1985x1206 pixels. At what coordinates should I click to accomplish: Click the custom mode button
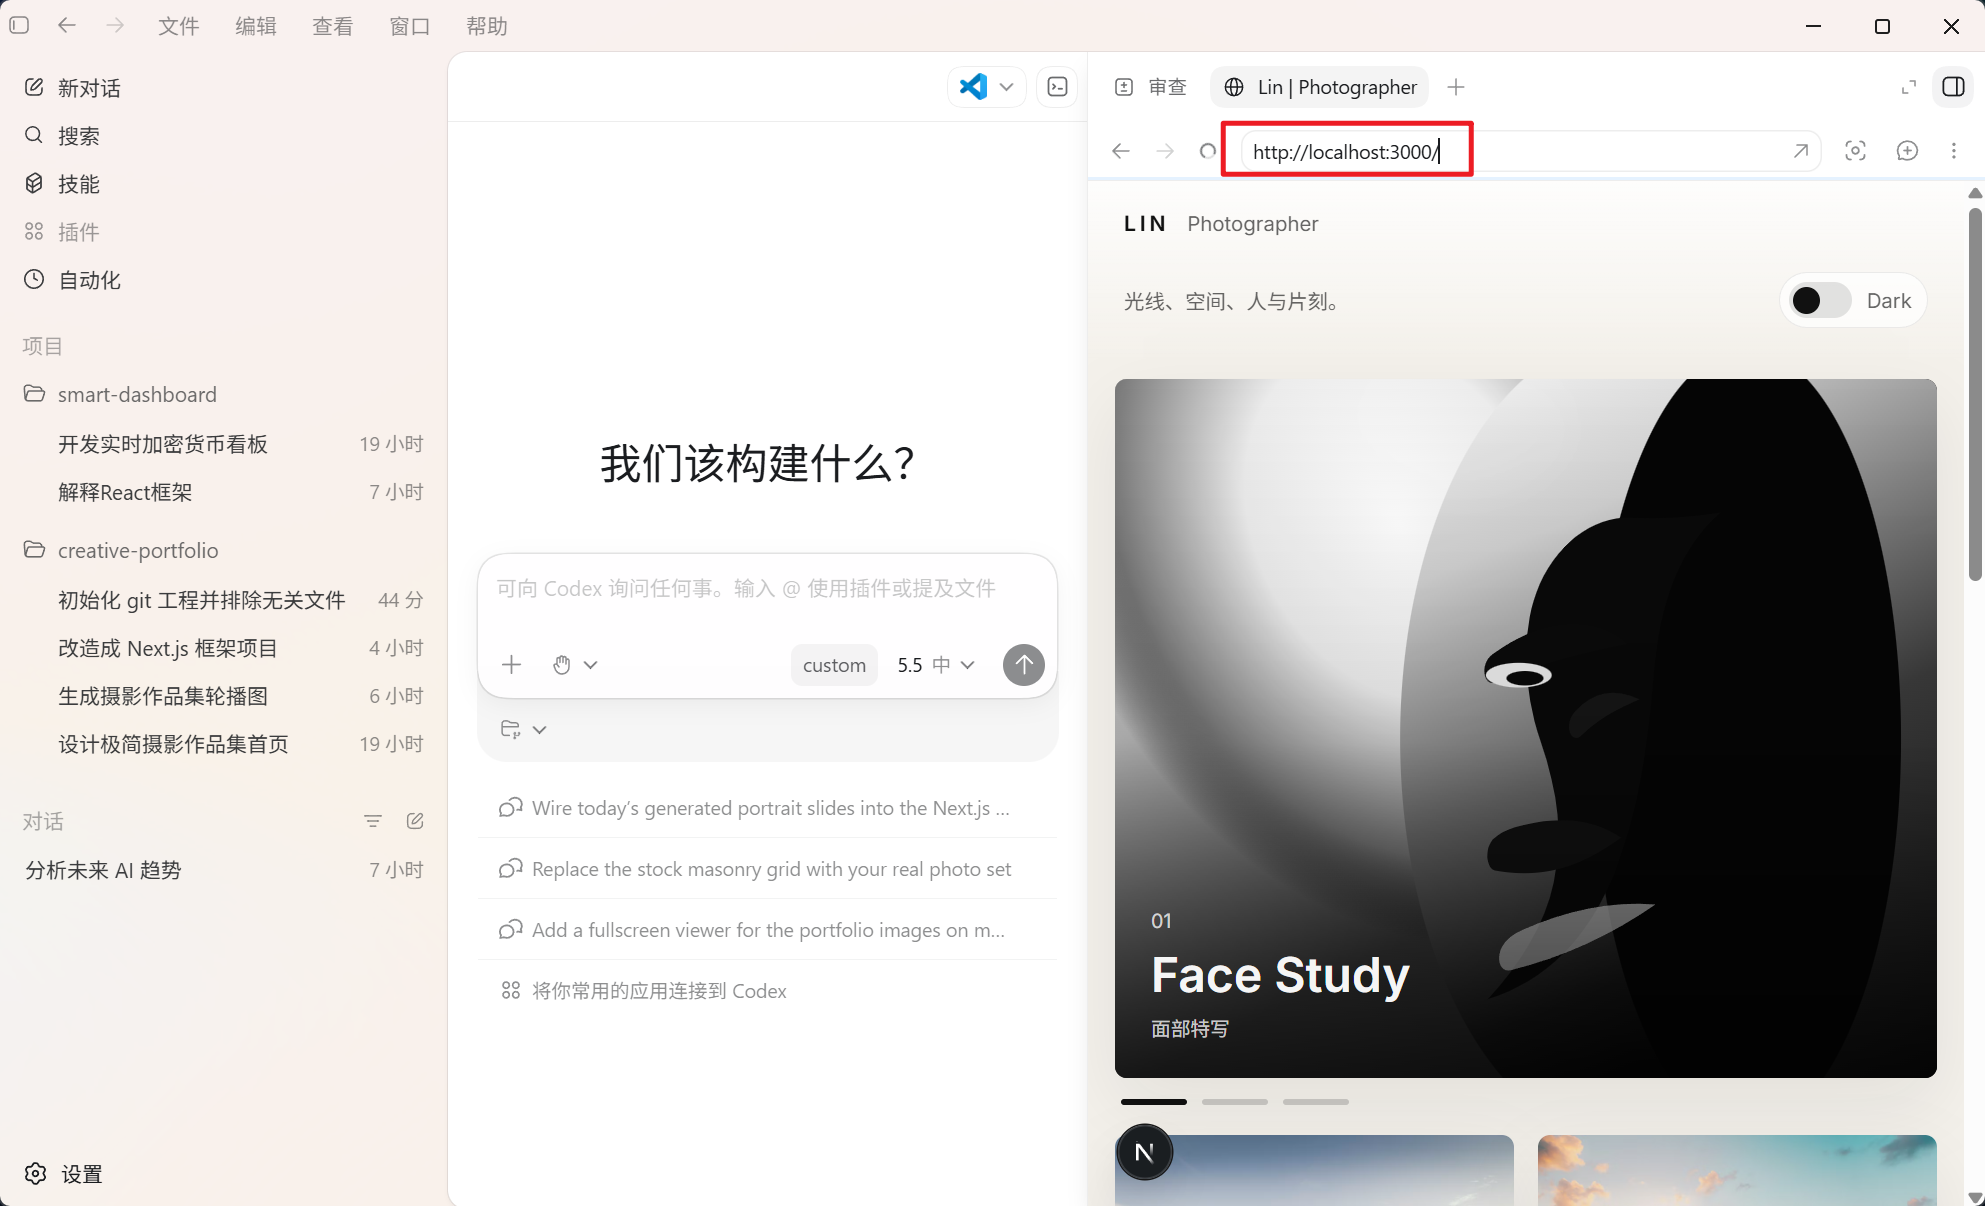(x=834, y=665)
